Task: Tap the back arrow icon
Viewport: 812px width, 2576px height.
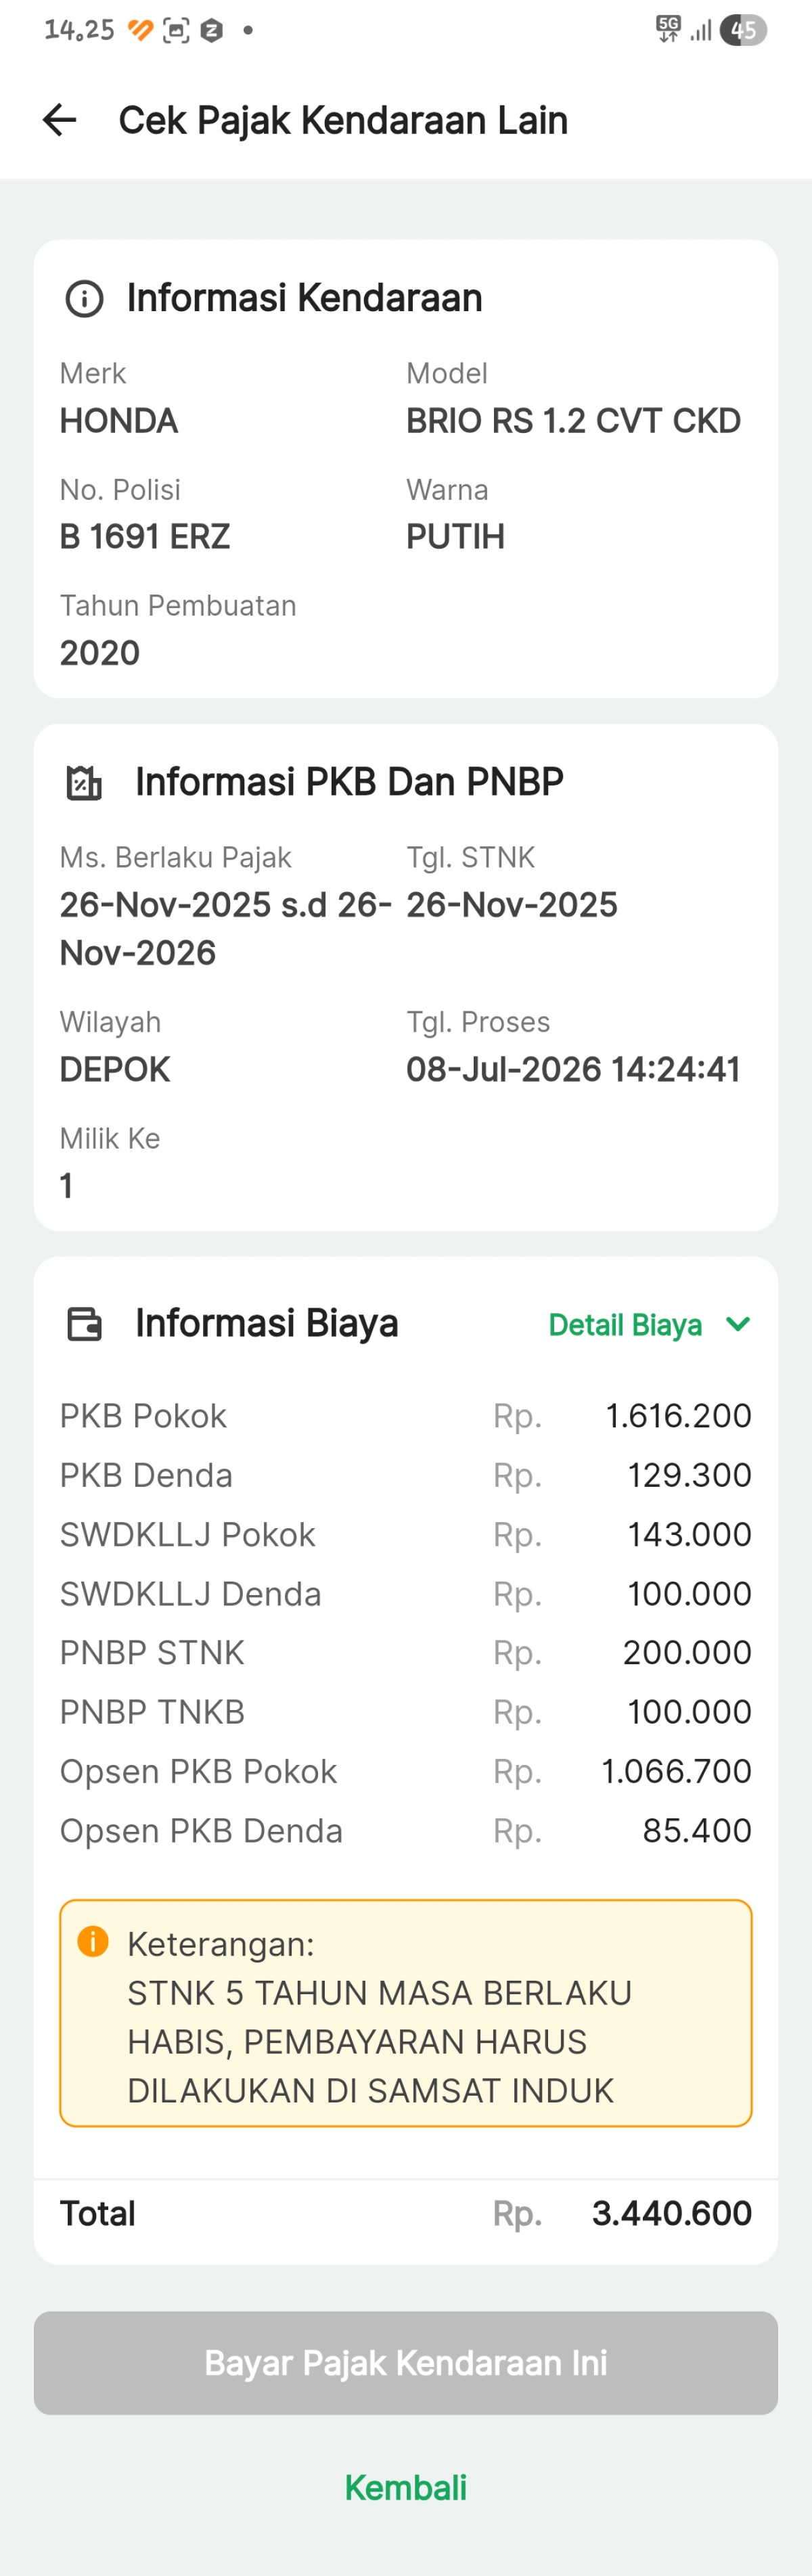Action: click(60, 120)
